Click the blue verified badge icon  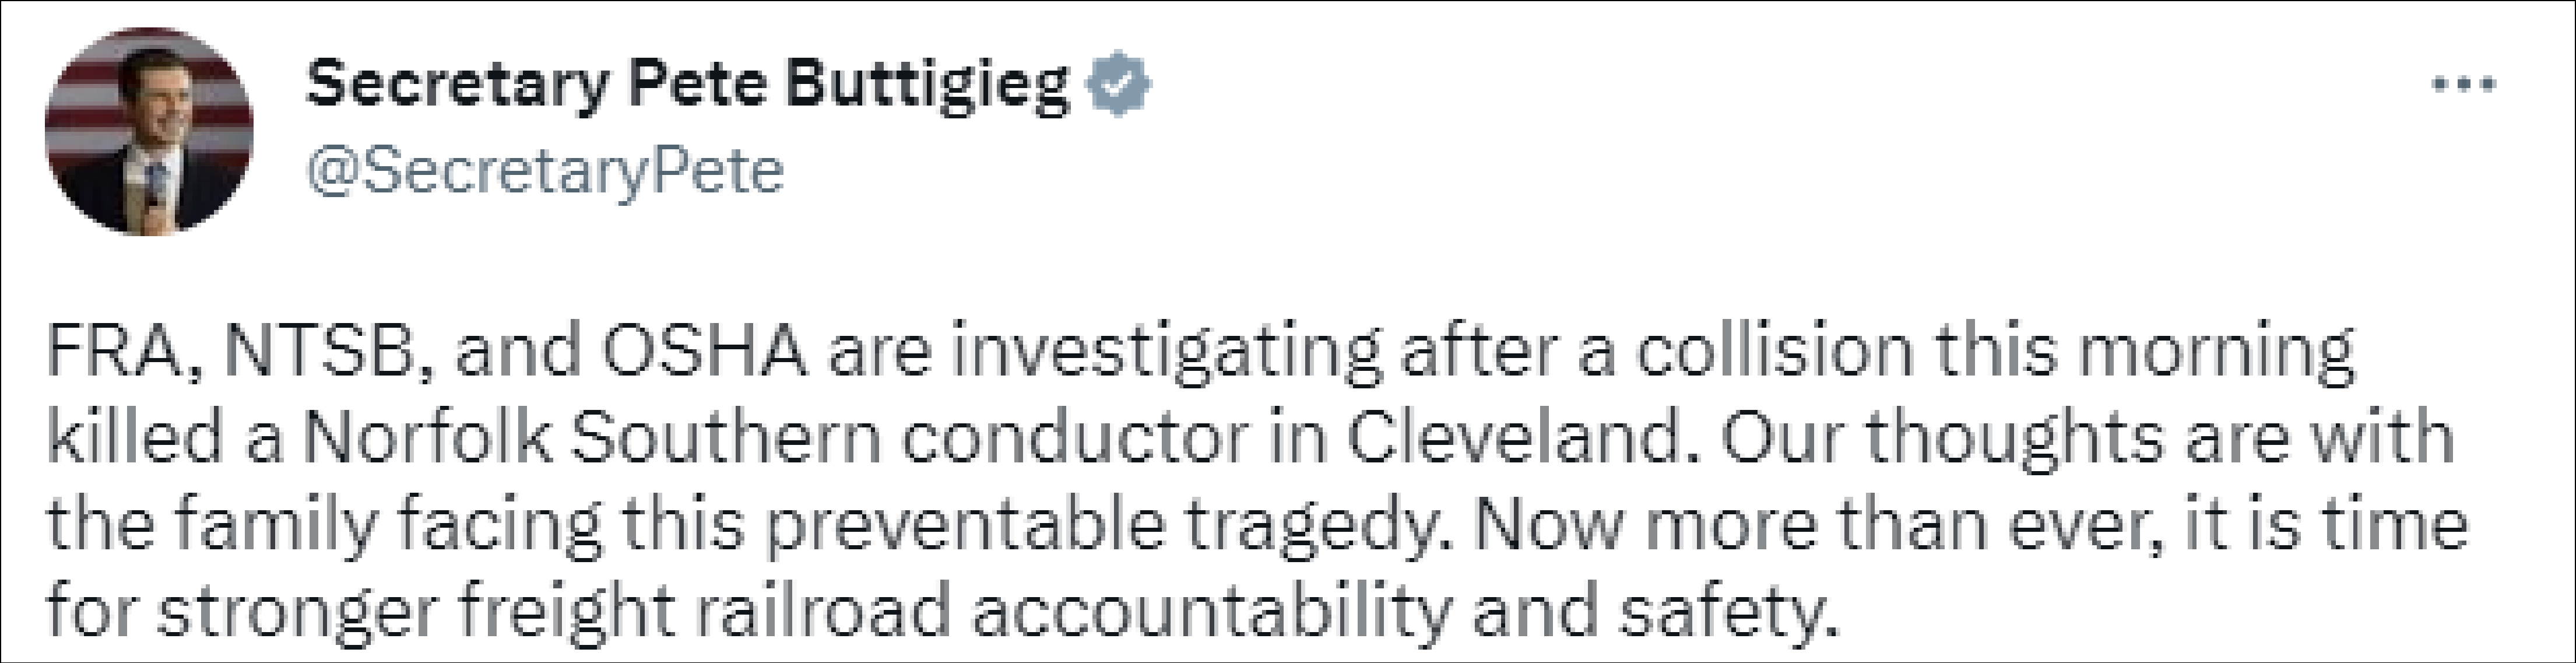[1118, 84]
